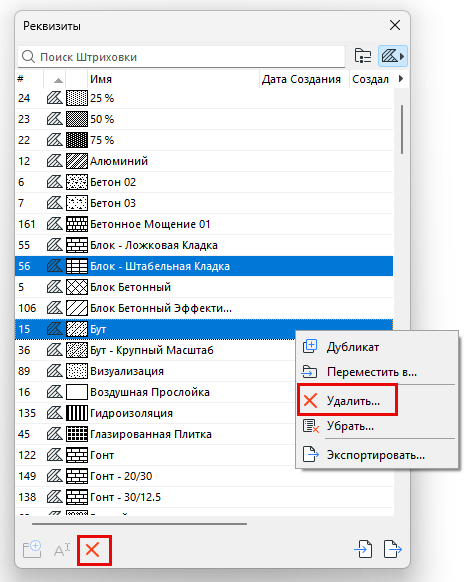Click the red delete X icon at bottom

coord(92,550)
